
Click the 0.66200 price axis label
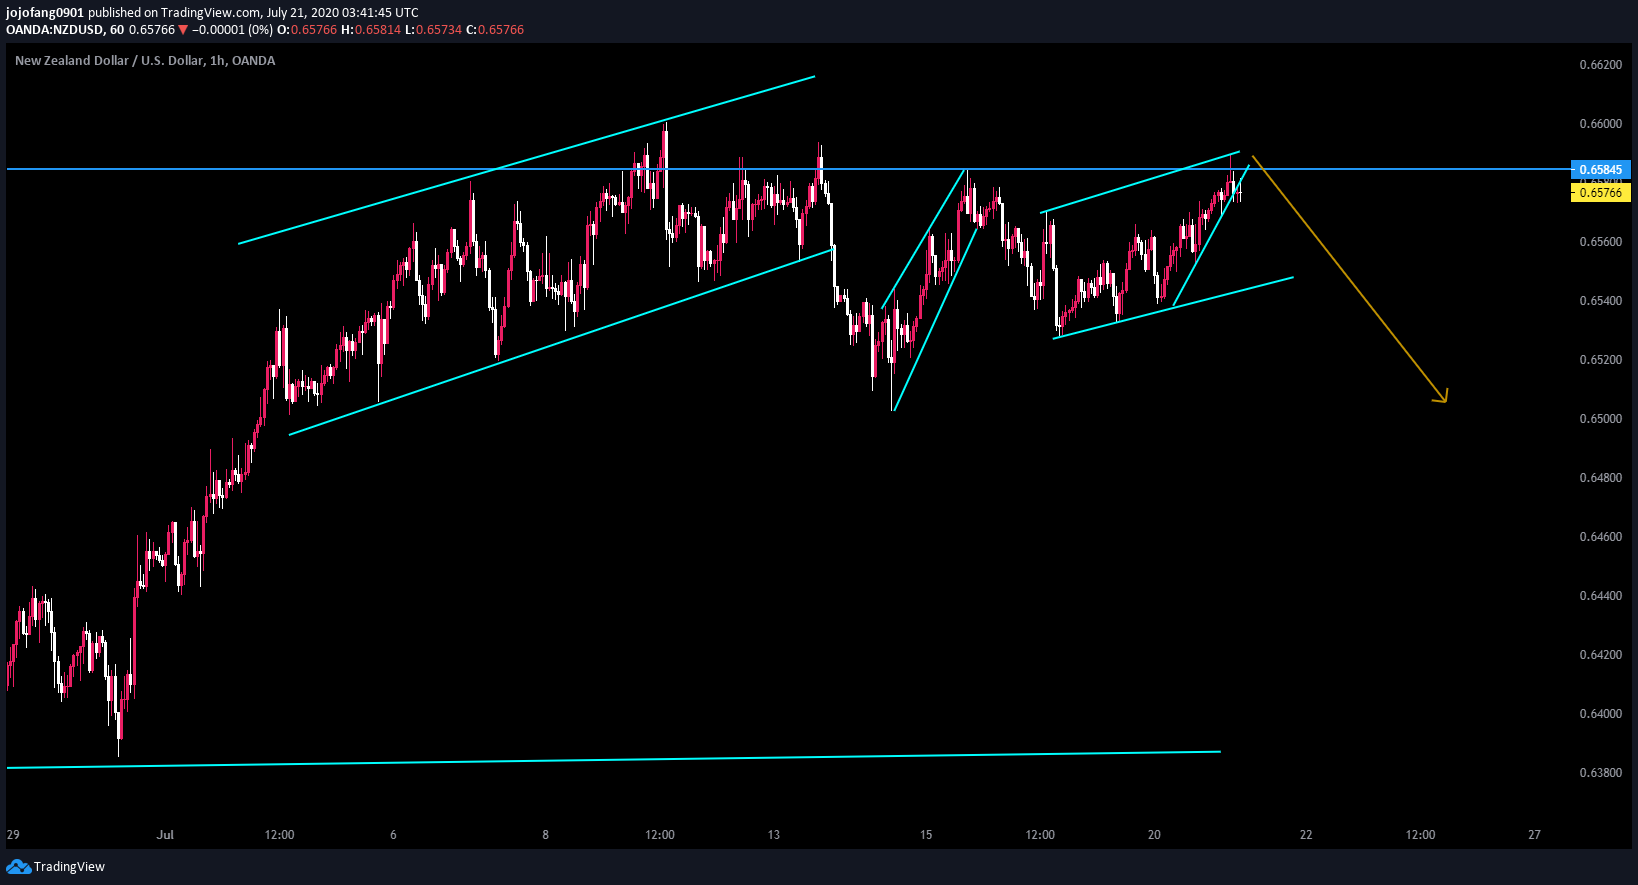1601,65
